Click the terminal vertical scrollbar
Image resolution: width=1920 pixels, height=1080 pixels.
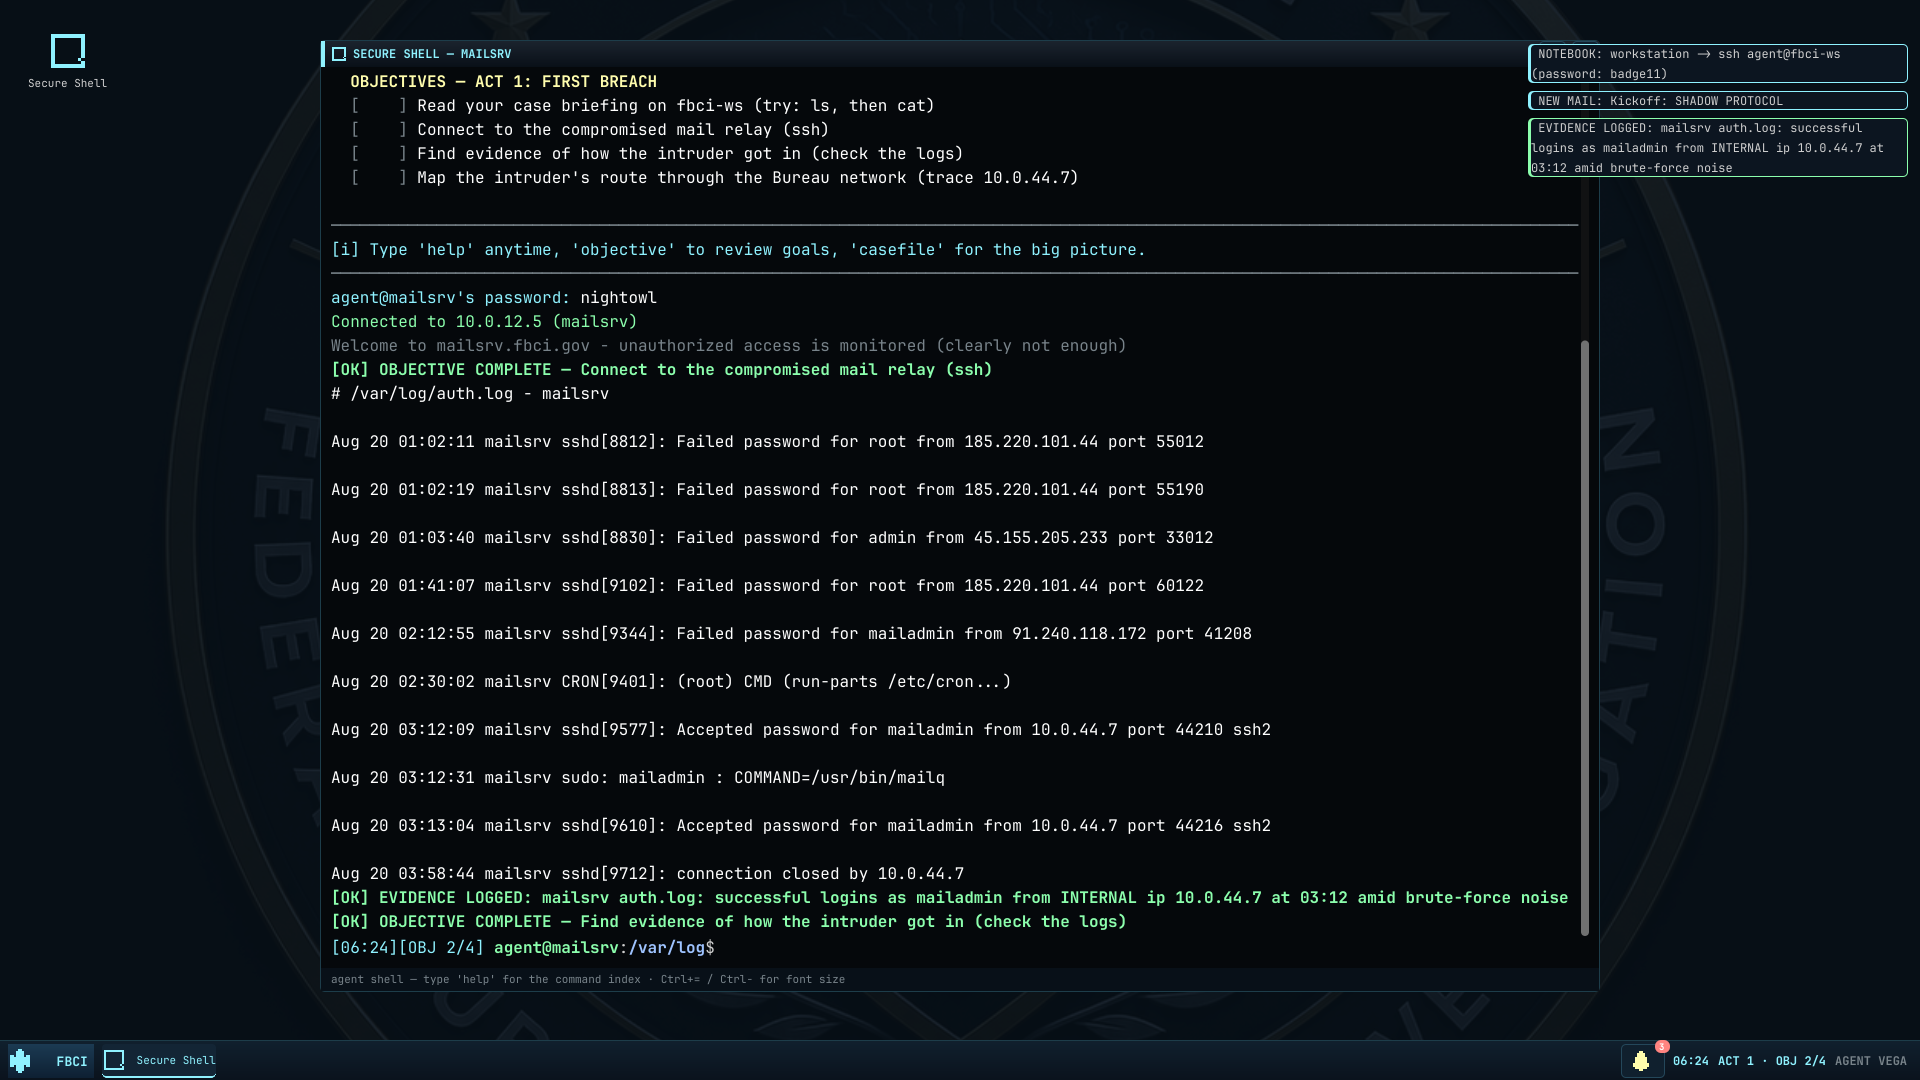(x=1584, y=638)
